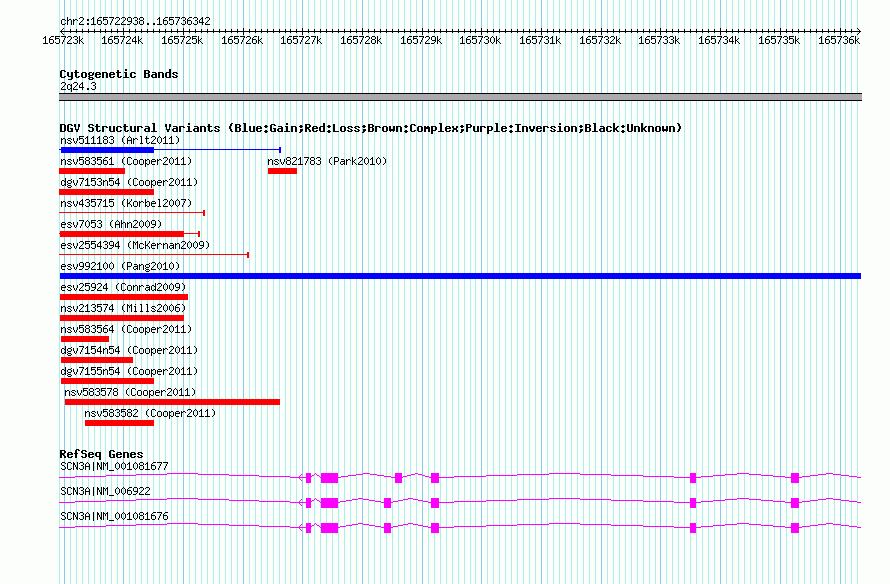Click the red nsv583564 loss bar

pos(85,339)
